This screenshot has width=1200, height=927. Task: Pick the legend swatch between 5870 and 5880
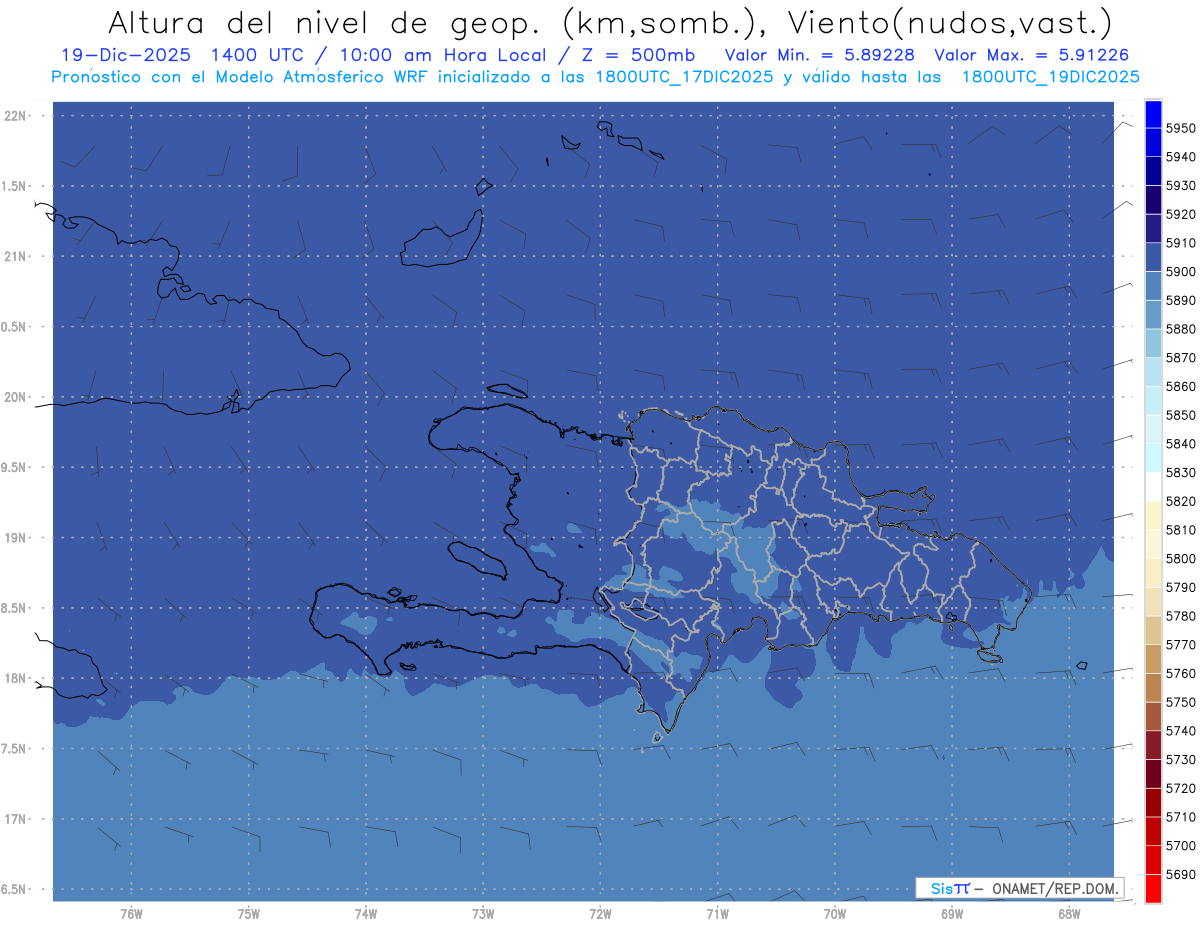[x=1153, y=343]
